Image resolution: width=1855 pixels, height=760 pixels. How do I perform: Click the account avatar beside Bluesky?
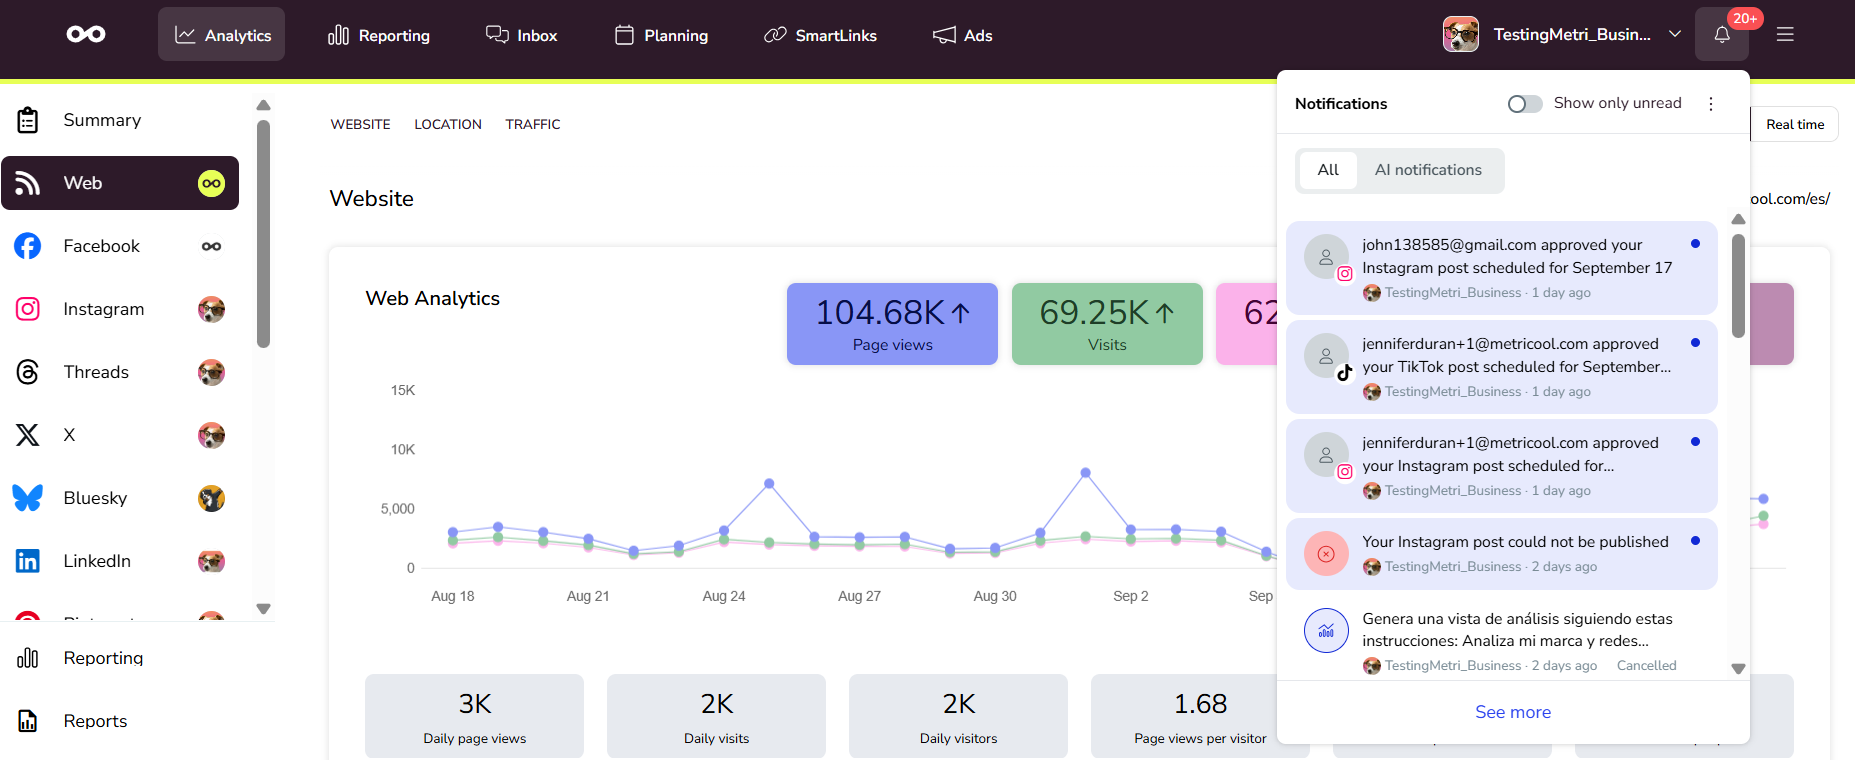(x=211, y=498)
